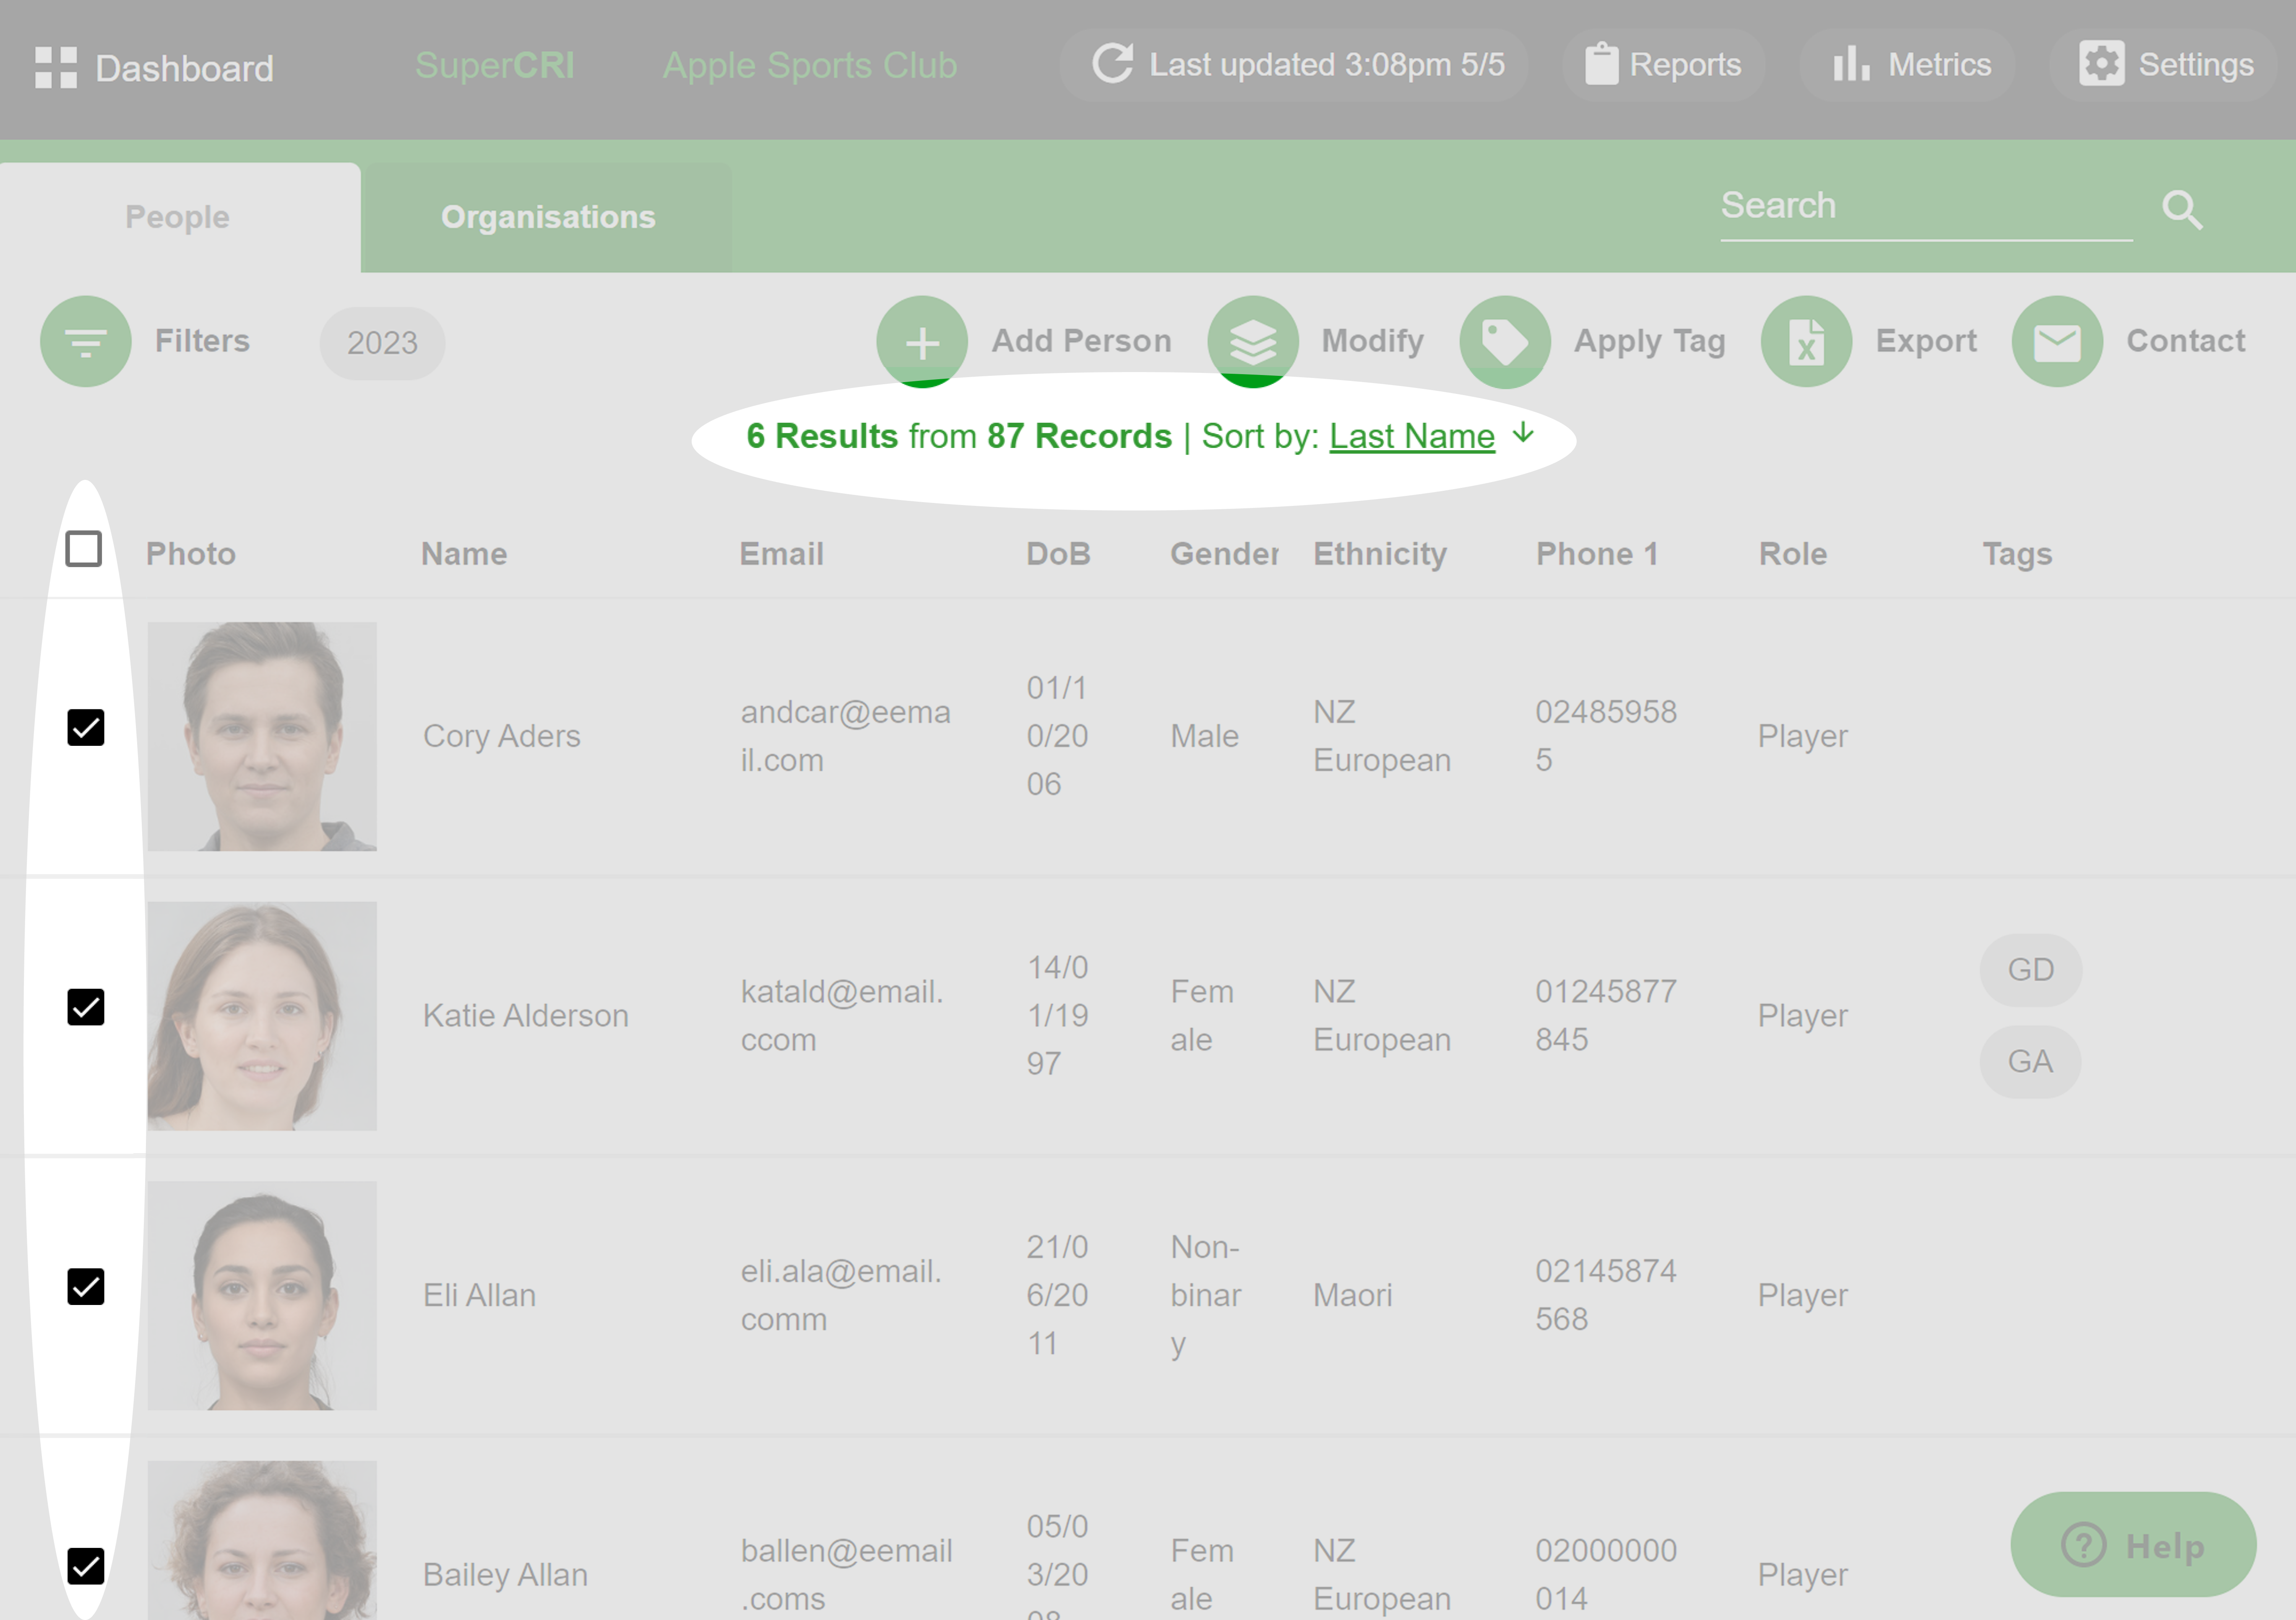The width and height of the screenshot is (2296, 1620).
Task: Select the name Bailey Allan
Action: tap(505, 1575)
